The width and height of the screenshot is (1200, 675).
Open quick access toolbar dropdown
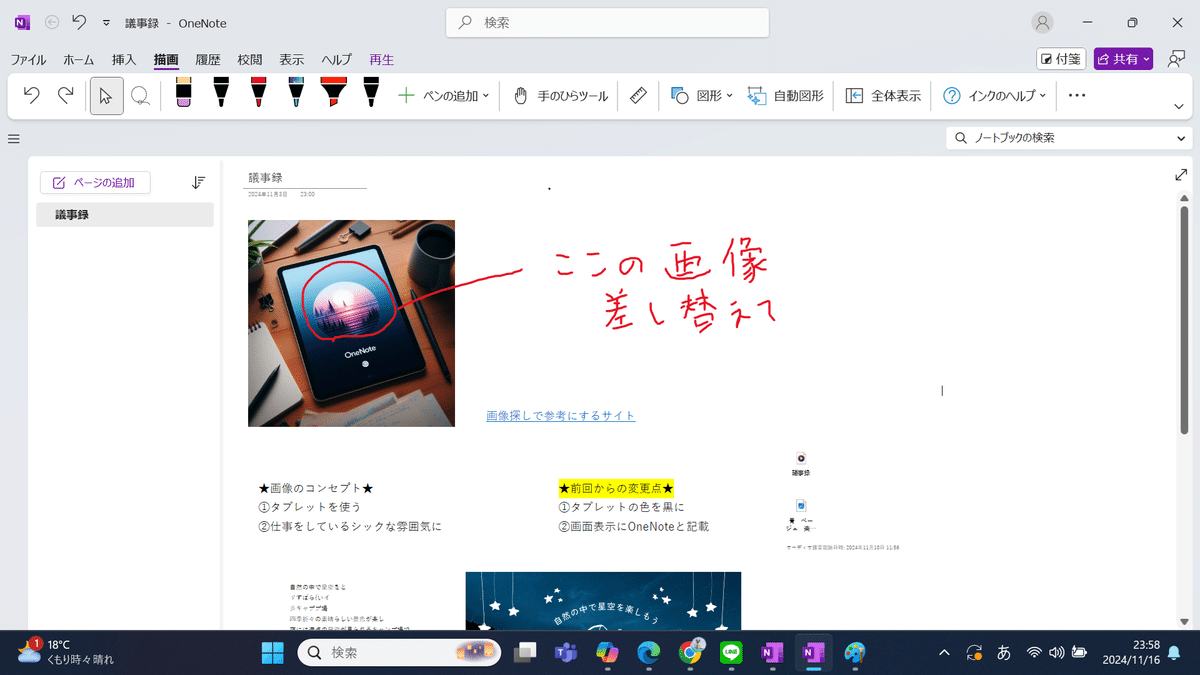pyautogui.click(x=106, y=22)
